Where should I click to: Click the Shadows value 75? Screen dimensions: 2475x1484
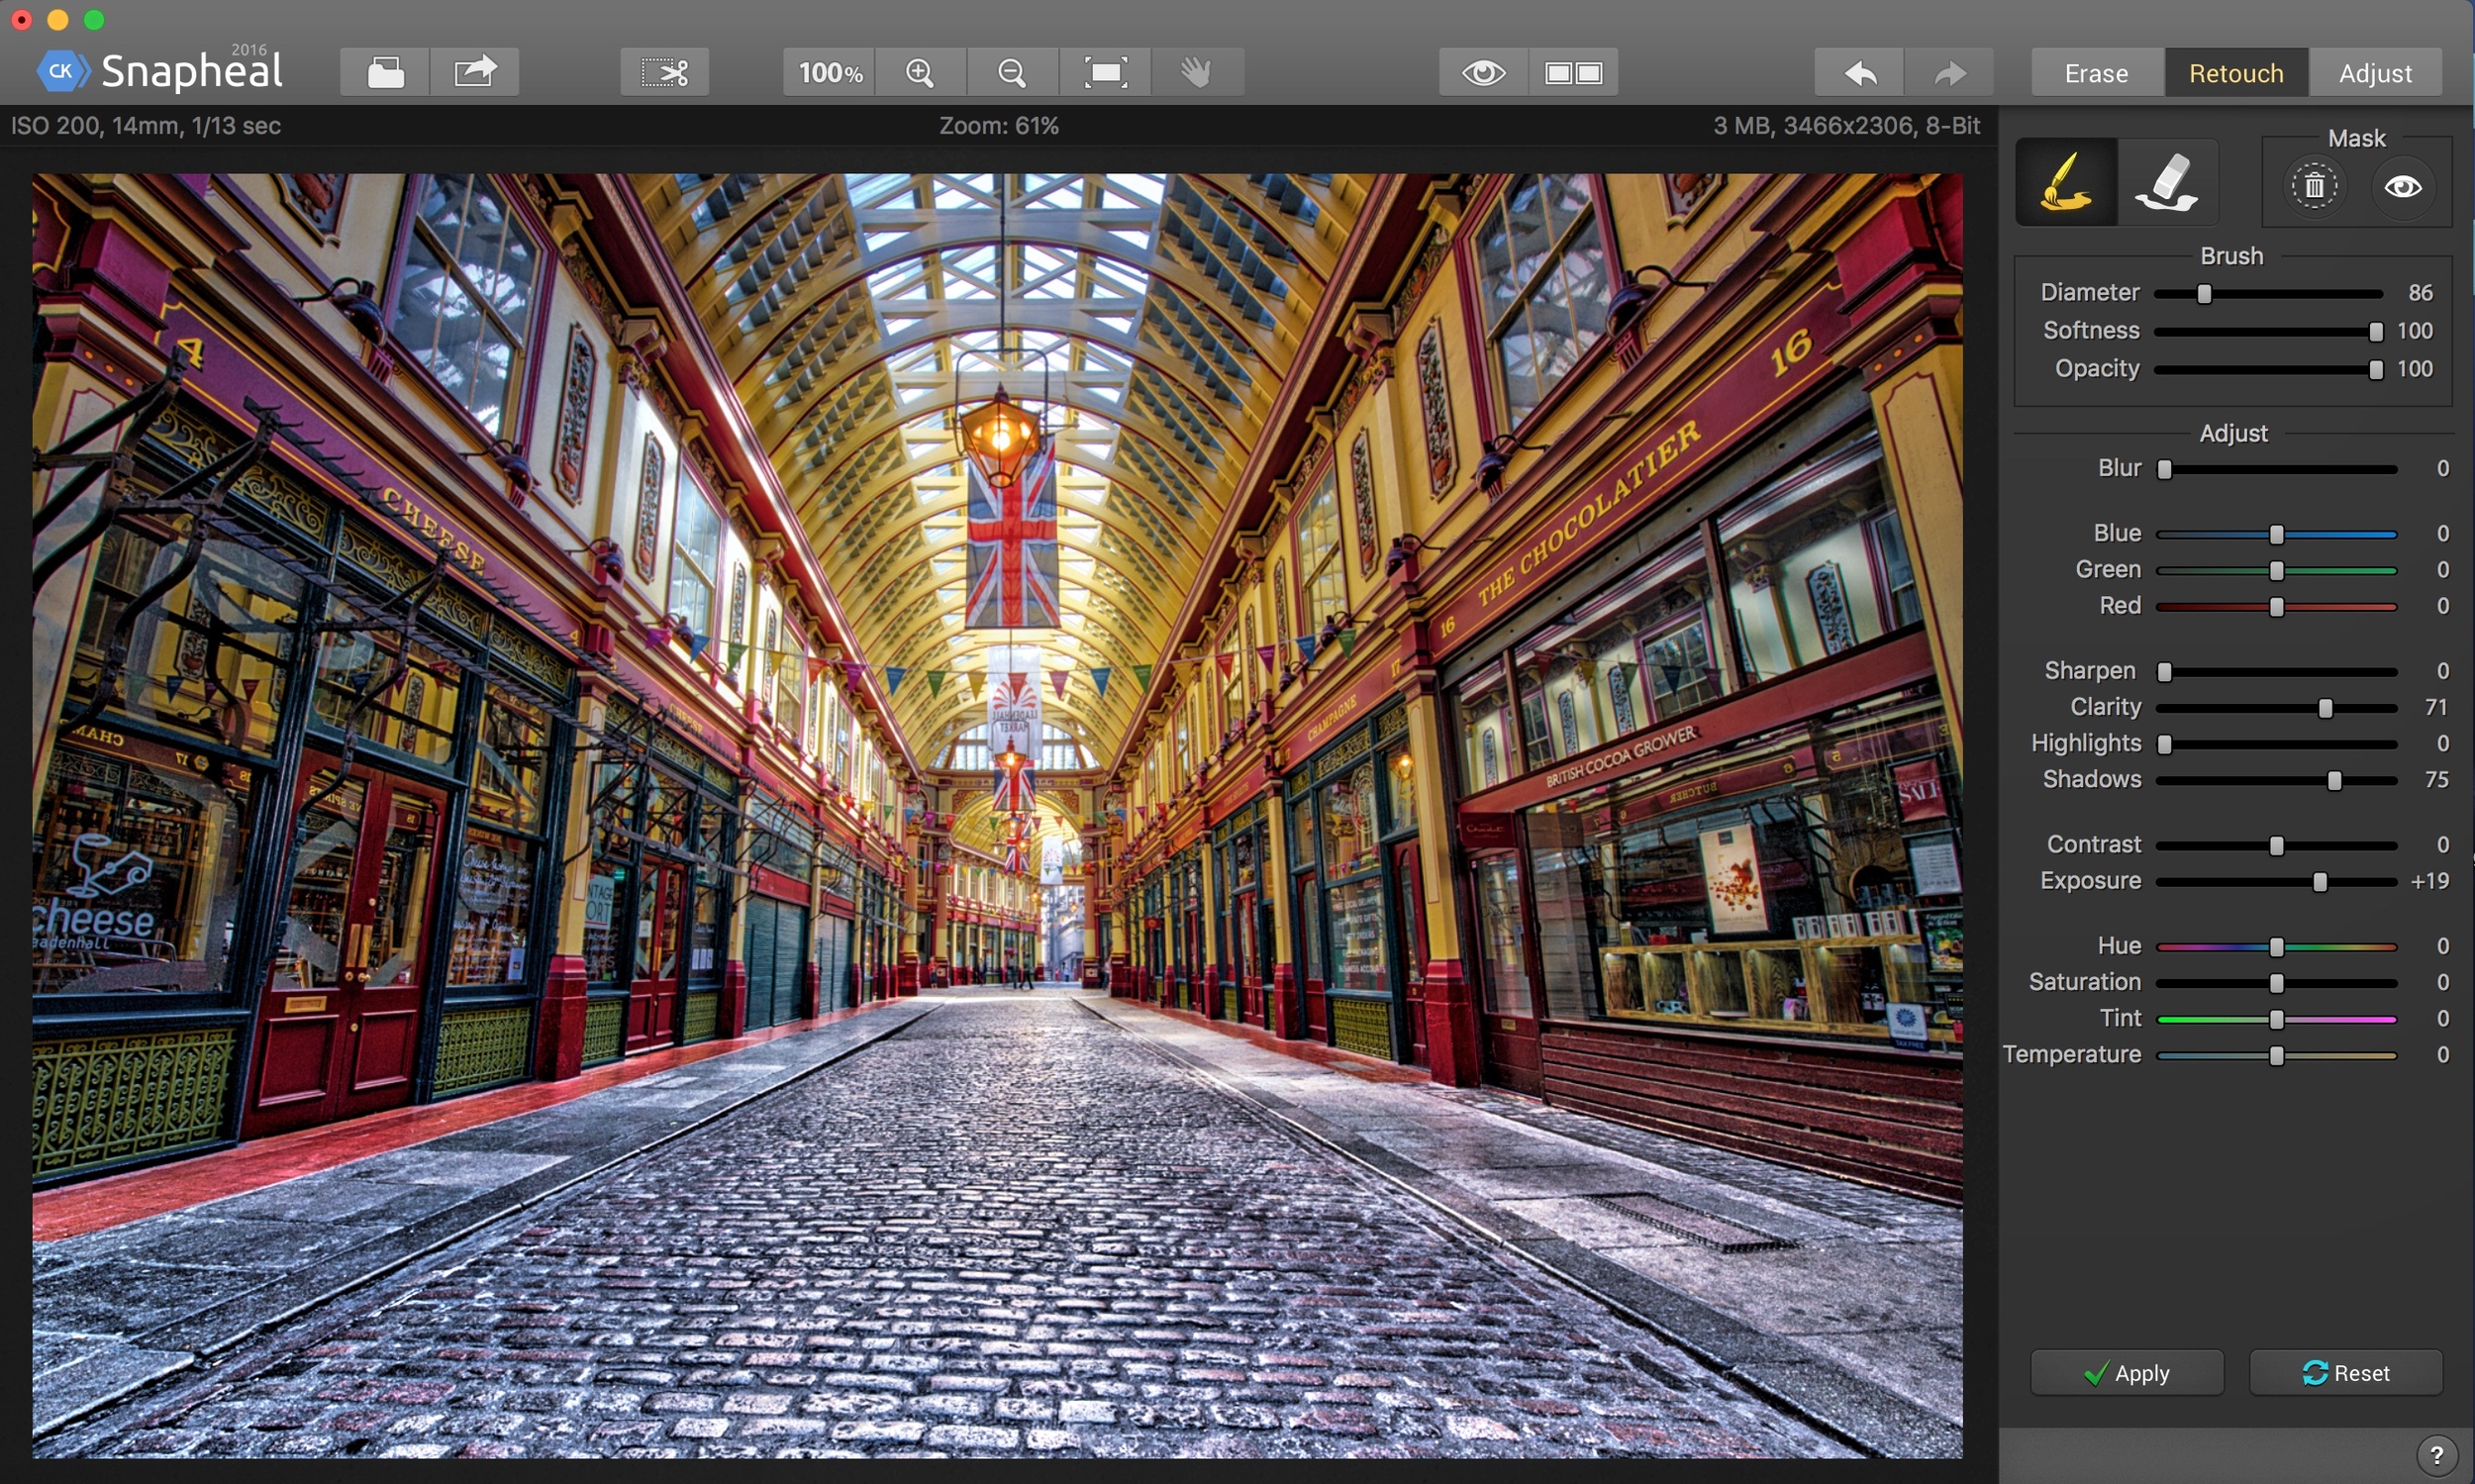tap(2436, 780)
